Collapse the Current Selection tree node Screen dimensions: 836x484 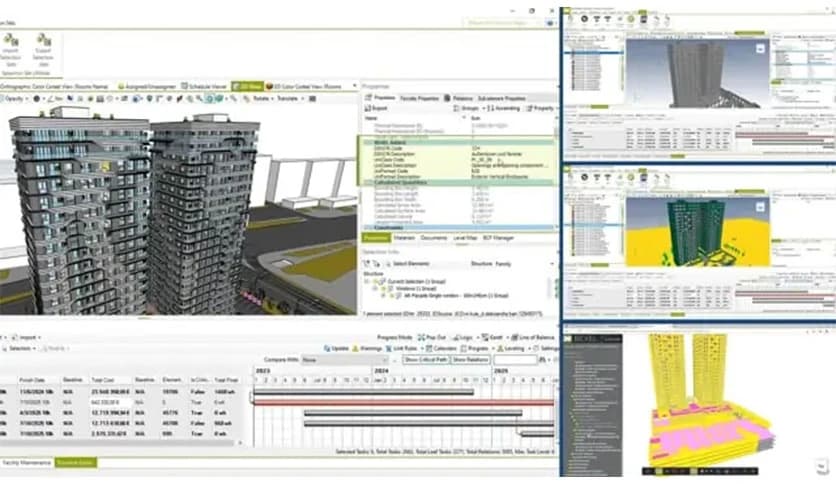pyautogui.click(x=369, y=280)
